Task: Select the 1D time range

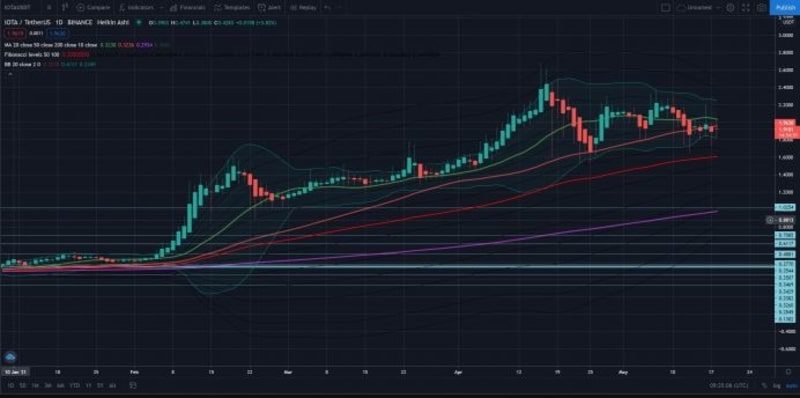Action: 11,386
